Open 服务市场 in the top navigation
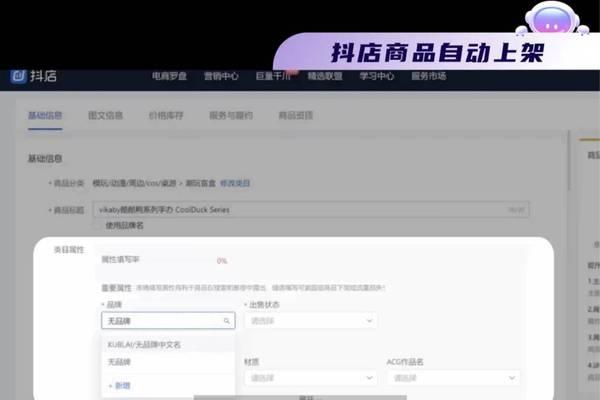 429,76
